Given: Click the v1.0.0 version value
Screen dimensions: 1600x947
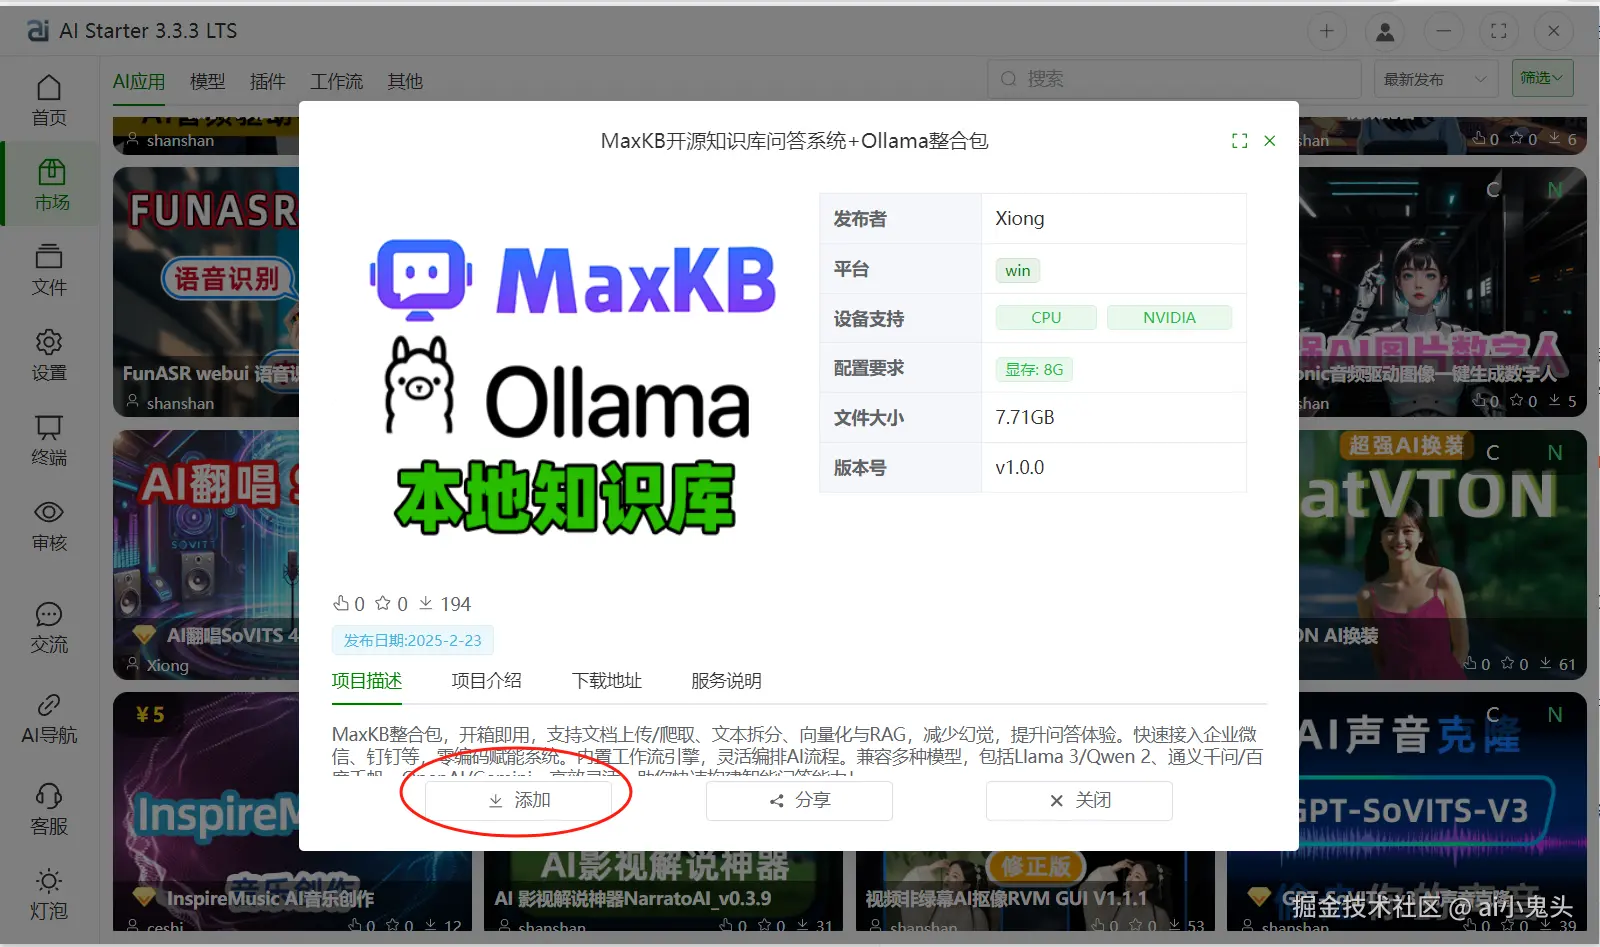Looking at the screenshot, I should coord(1020,467).
